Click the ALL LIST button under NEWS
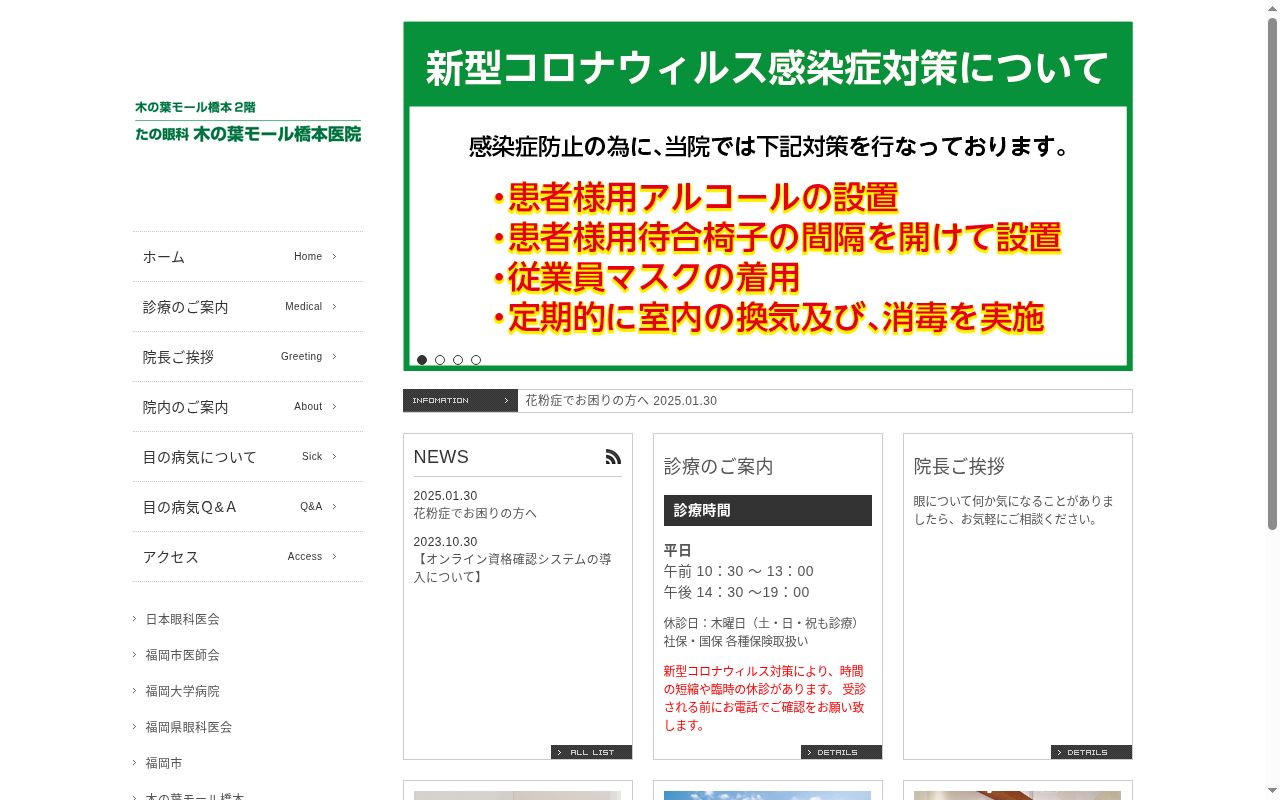Screen dimensions: 1280x800 coord(591,752)
